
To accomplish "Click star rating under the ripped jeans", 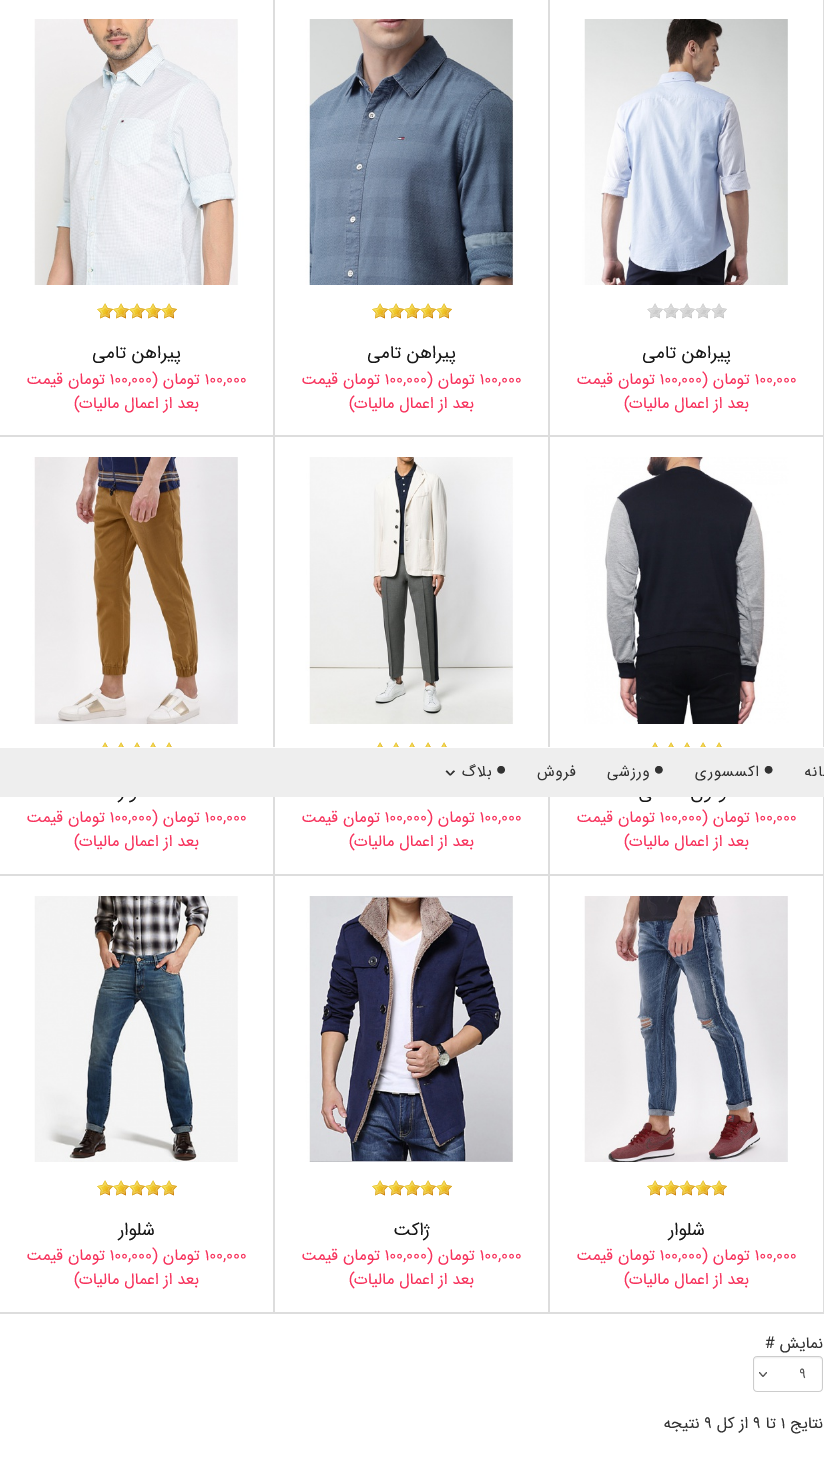I will click(x=687, y=1188).
